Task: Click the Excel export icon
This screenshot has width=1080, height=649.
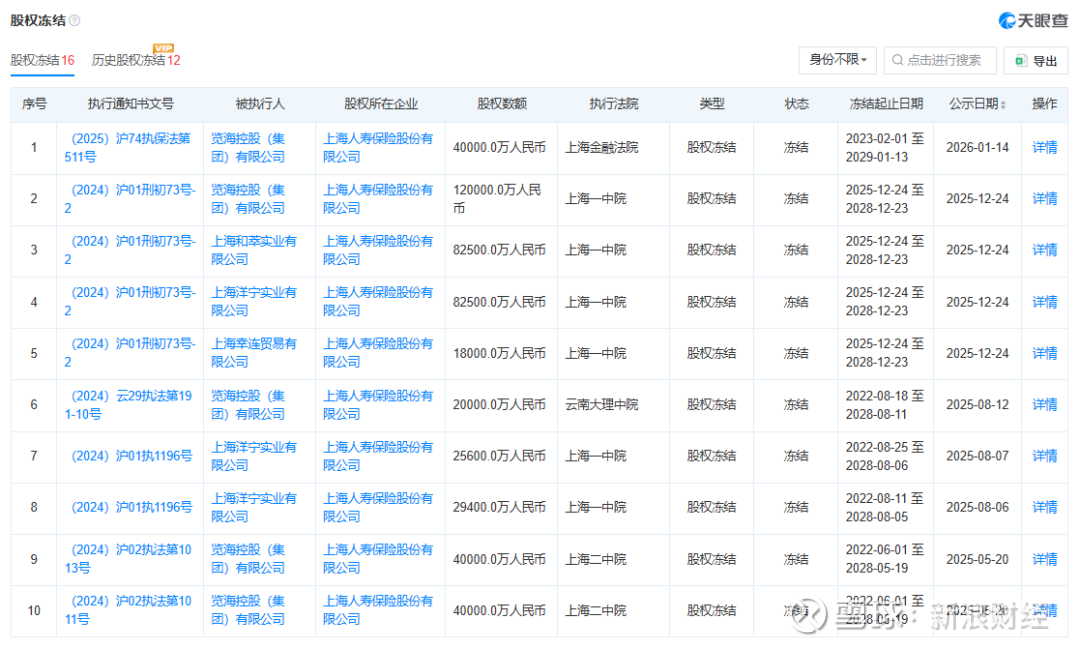Action: 1021,61
